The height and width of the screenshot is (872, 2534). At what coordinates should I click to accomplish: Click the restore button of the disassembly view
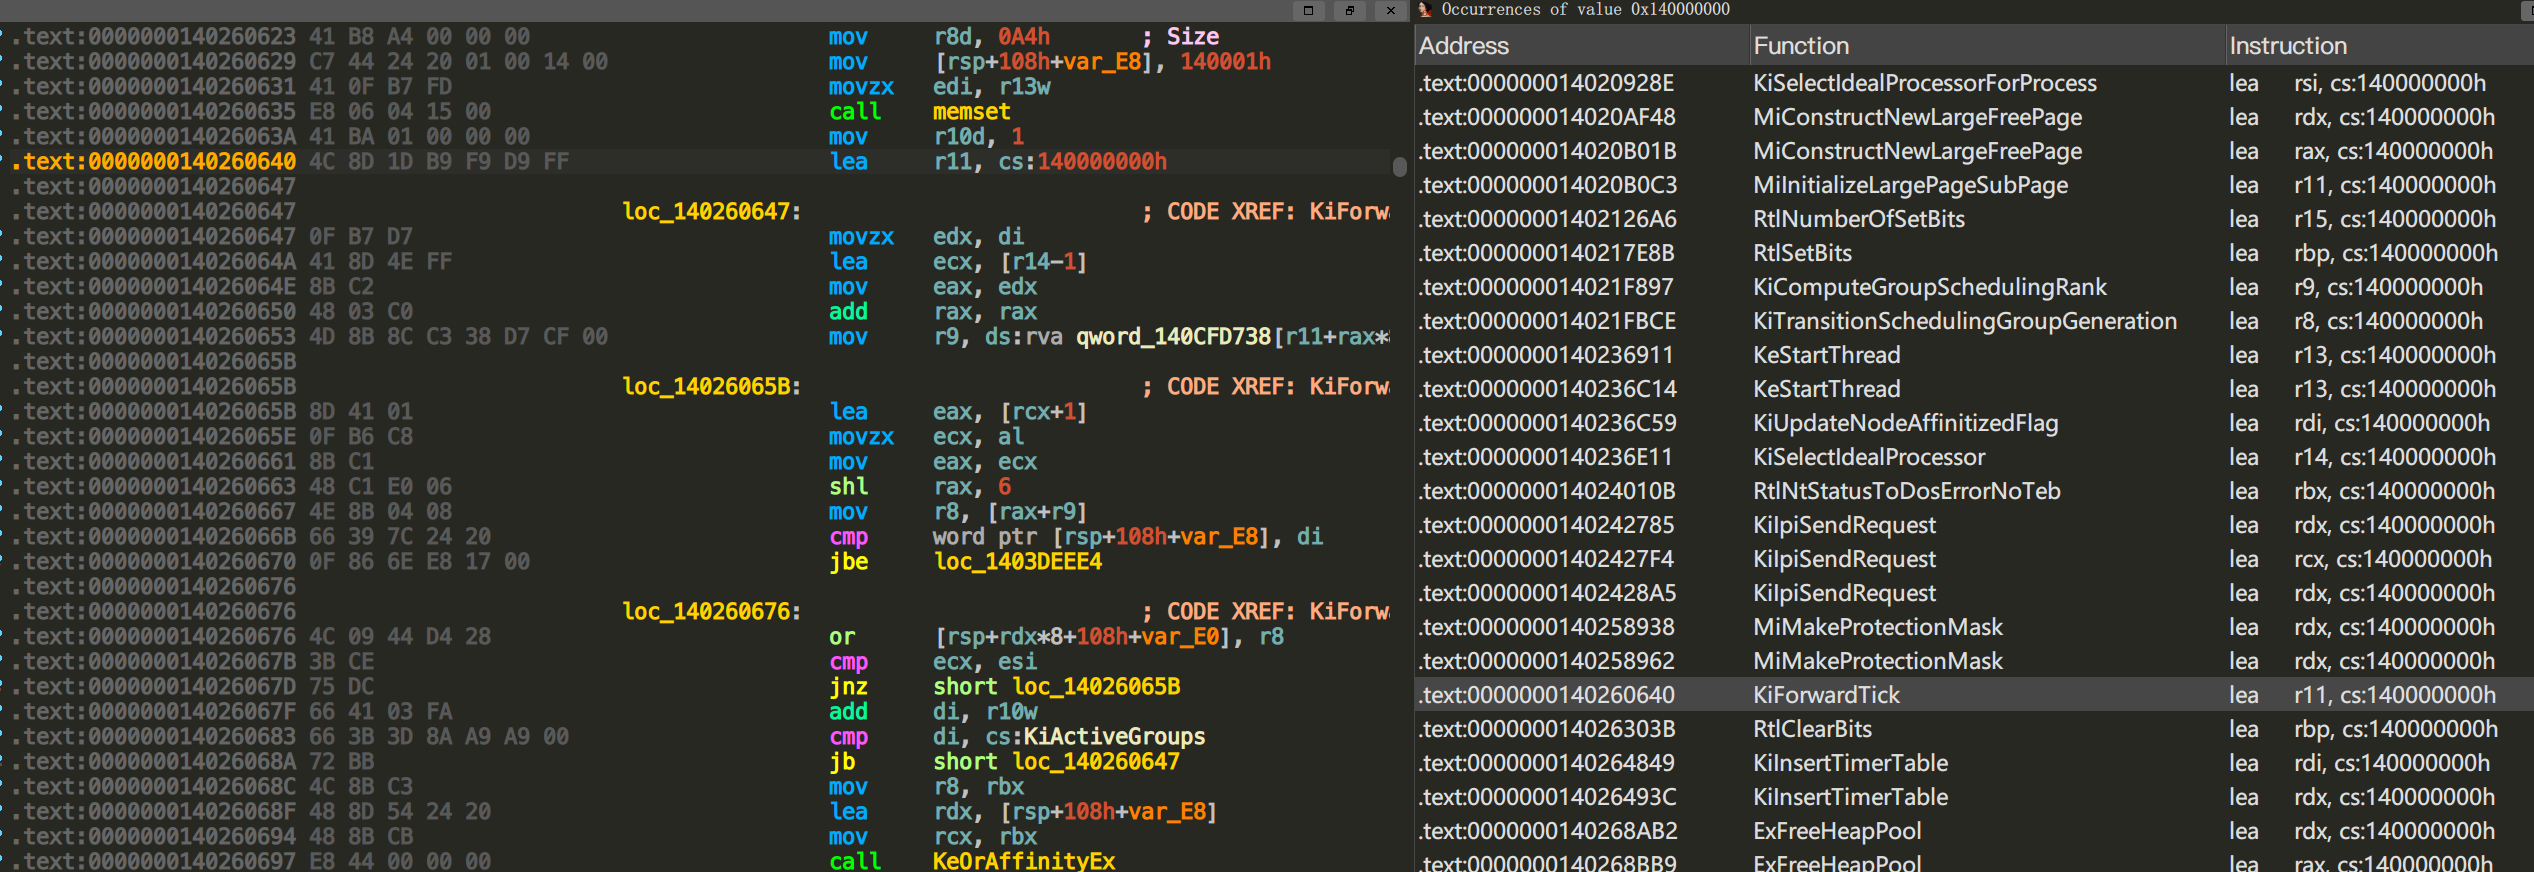tap(1350, 11)
